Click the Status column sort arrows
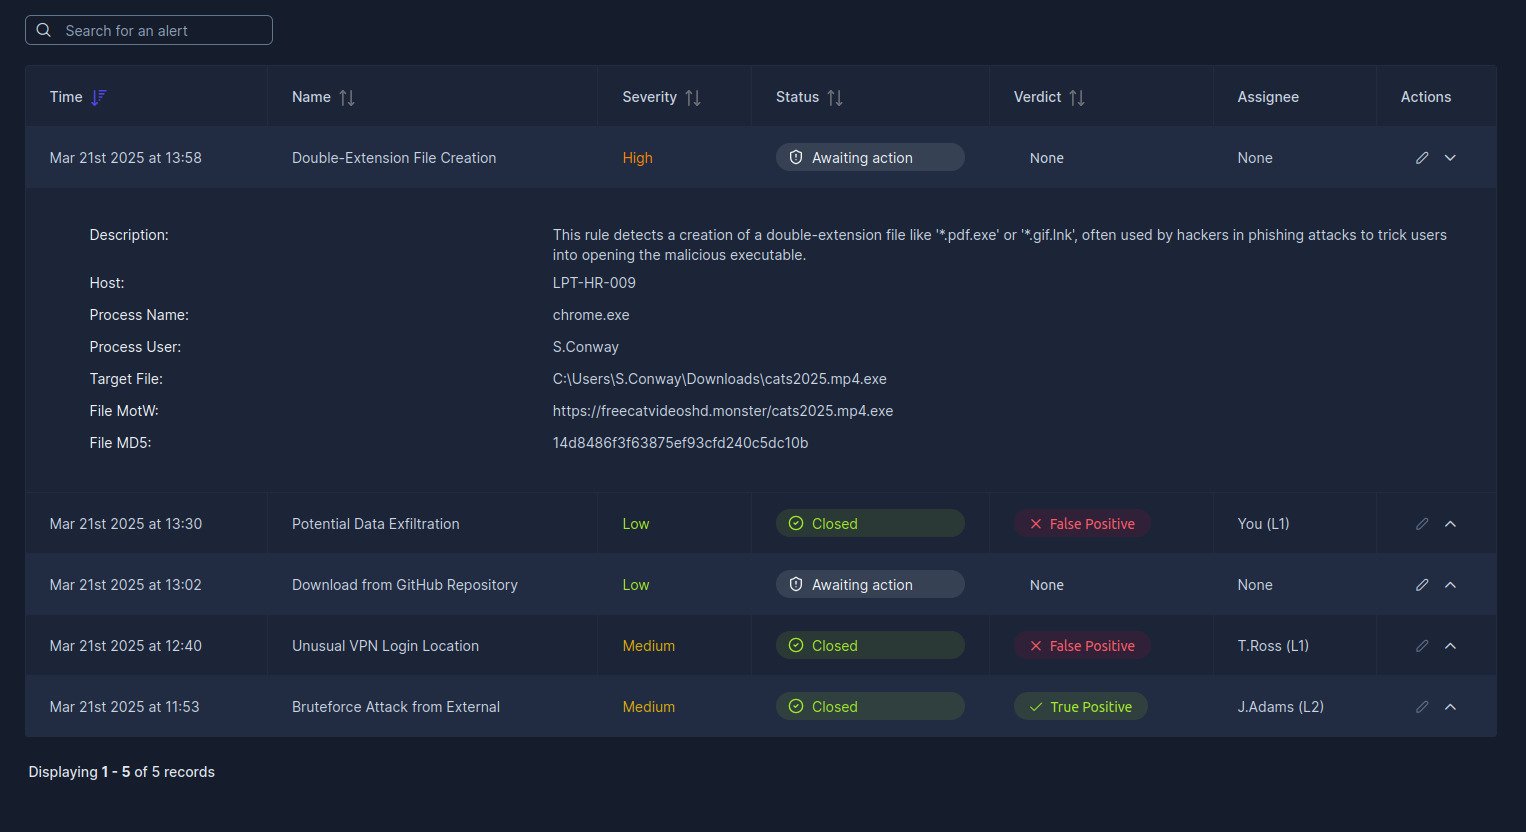The image size is (1526, 832). pos(835,97)
